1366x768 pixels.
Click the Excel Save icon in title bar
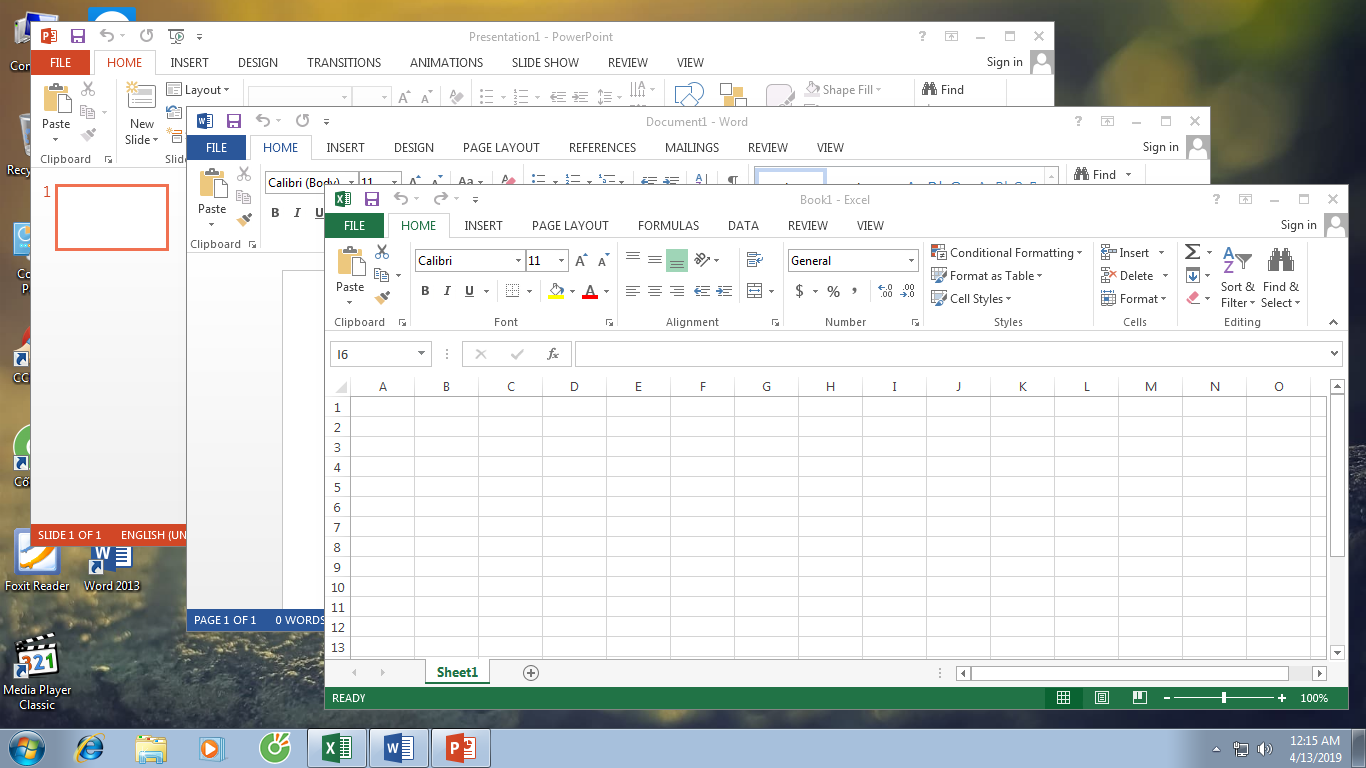pyautogui.click(x=371, y=199)
